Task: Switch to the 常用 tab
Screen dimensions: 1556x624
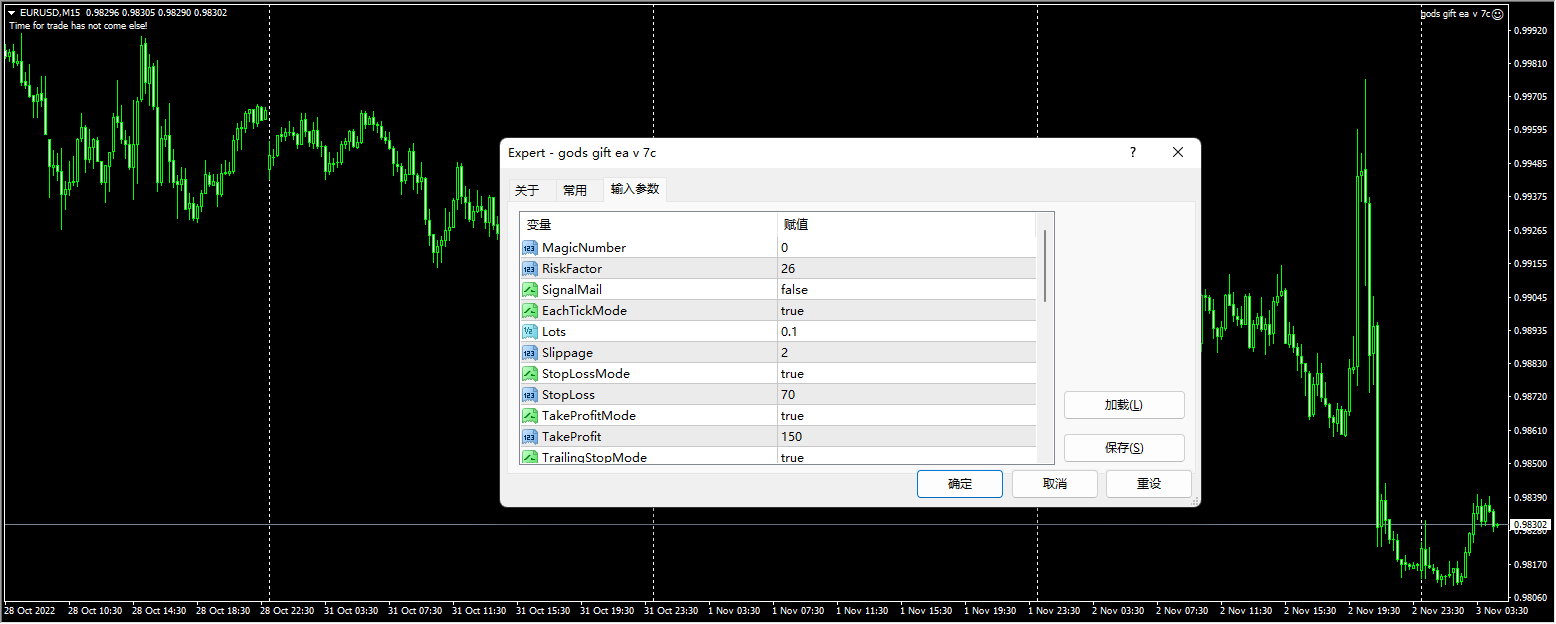Action: tap(575, 190)
